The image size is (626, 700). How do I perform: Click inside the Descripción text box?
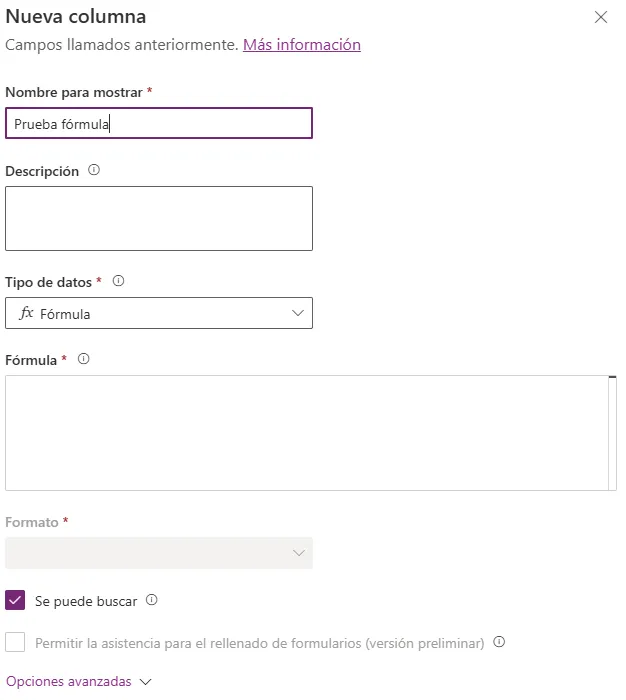click(159, 218)
